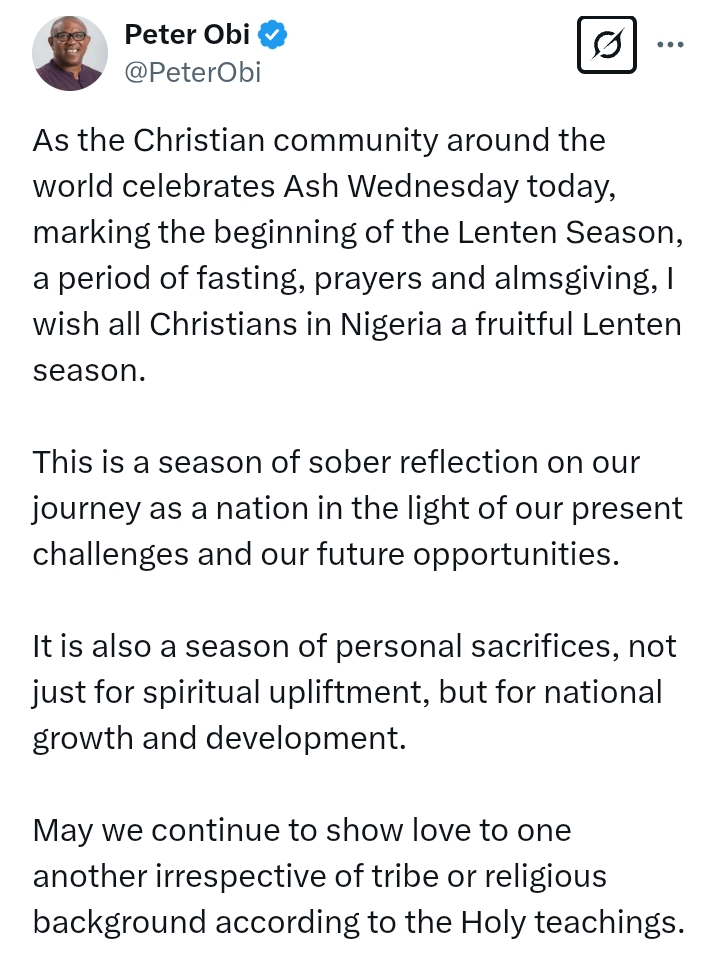Open the Grok explain-post icon
Image resolution: width=720 pixels, height=954 pixels.
pyautogui.click(x=606, y=45)
